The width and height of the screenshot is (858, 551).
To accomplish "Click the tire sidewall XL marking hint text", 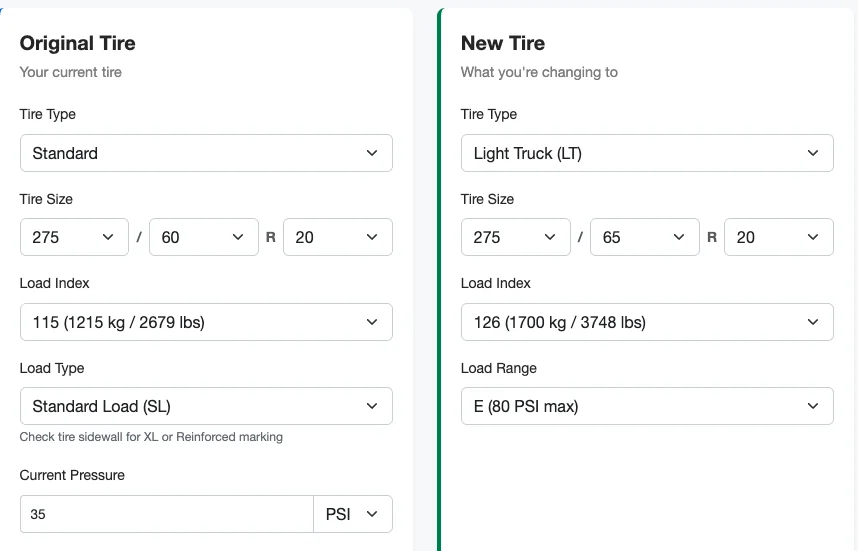I will [151, 437].
